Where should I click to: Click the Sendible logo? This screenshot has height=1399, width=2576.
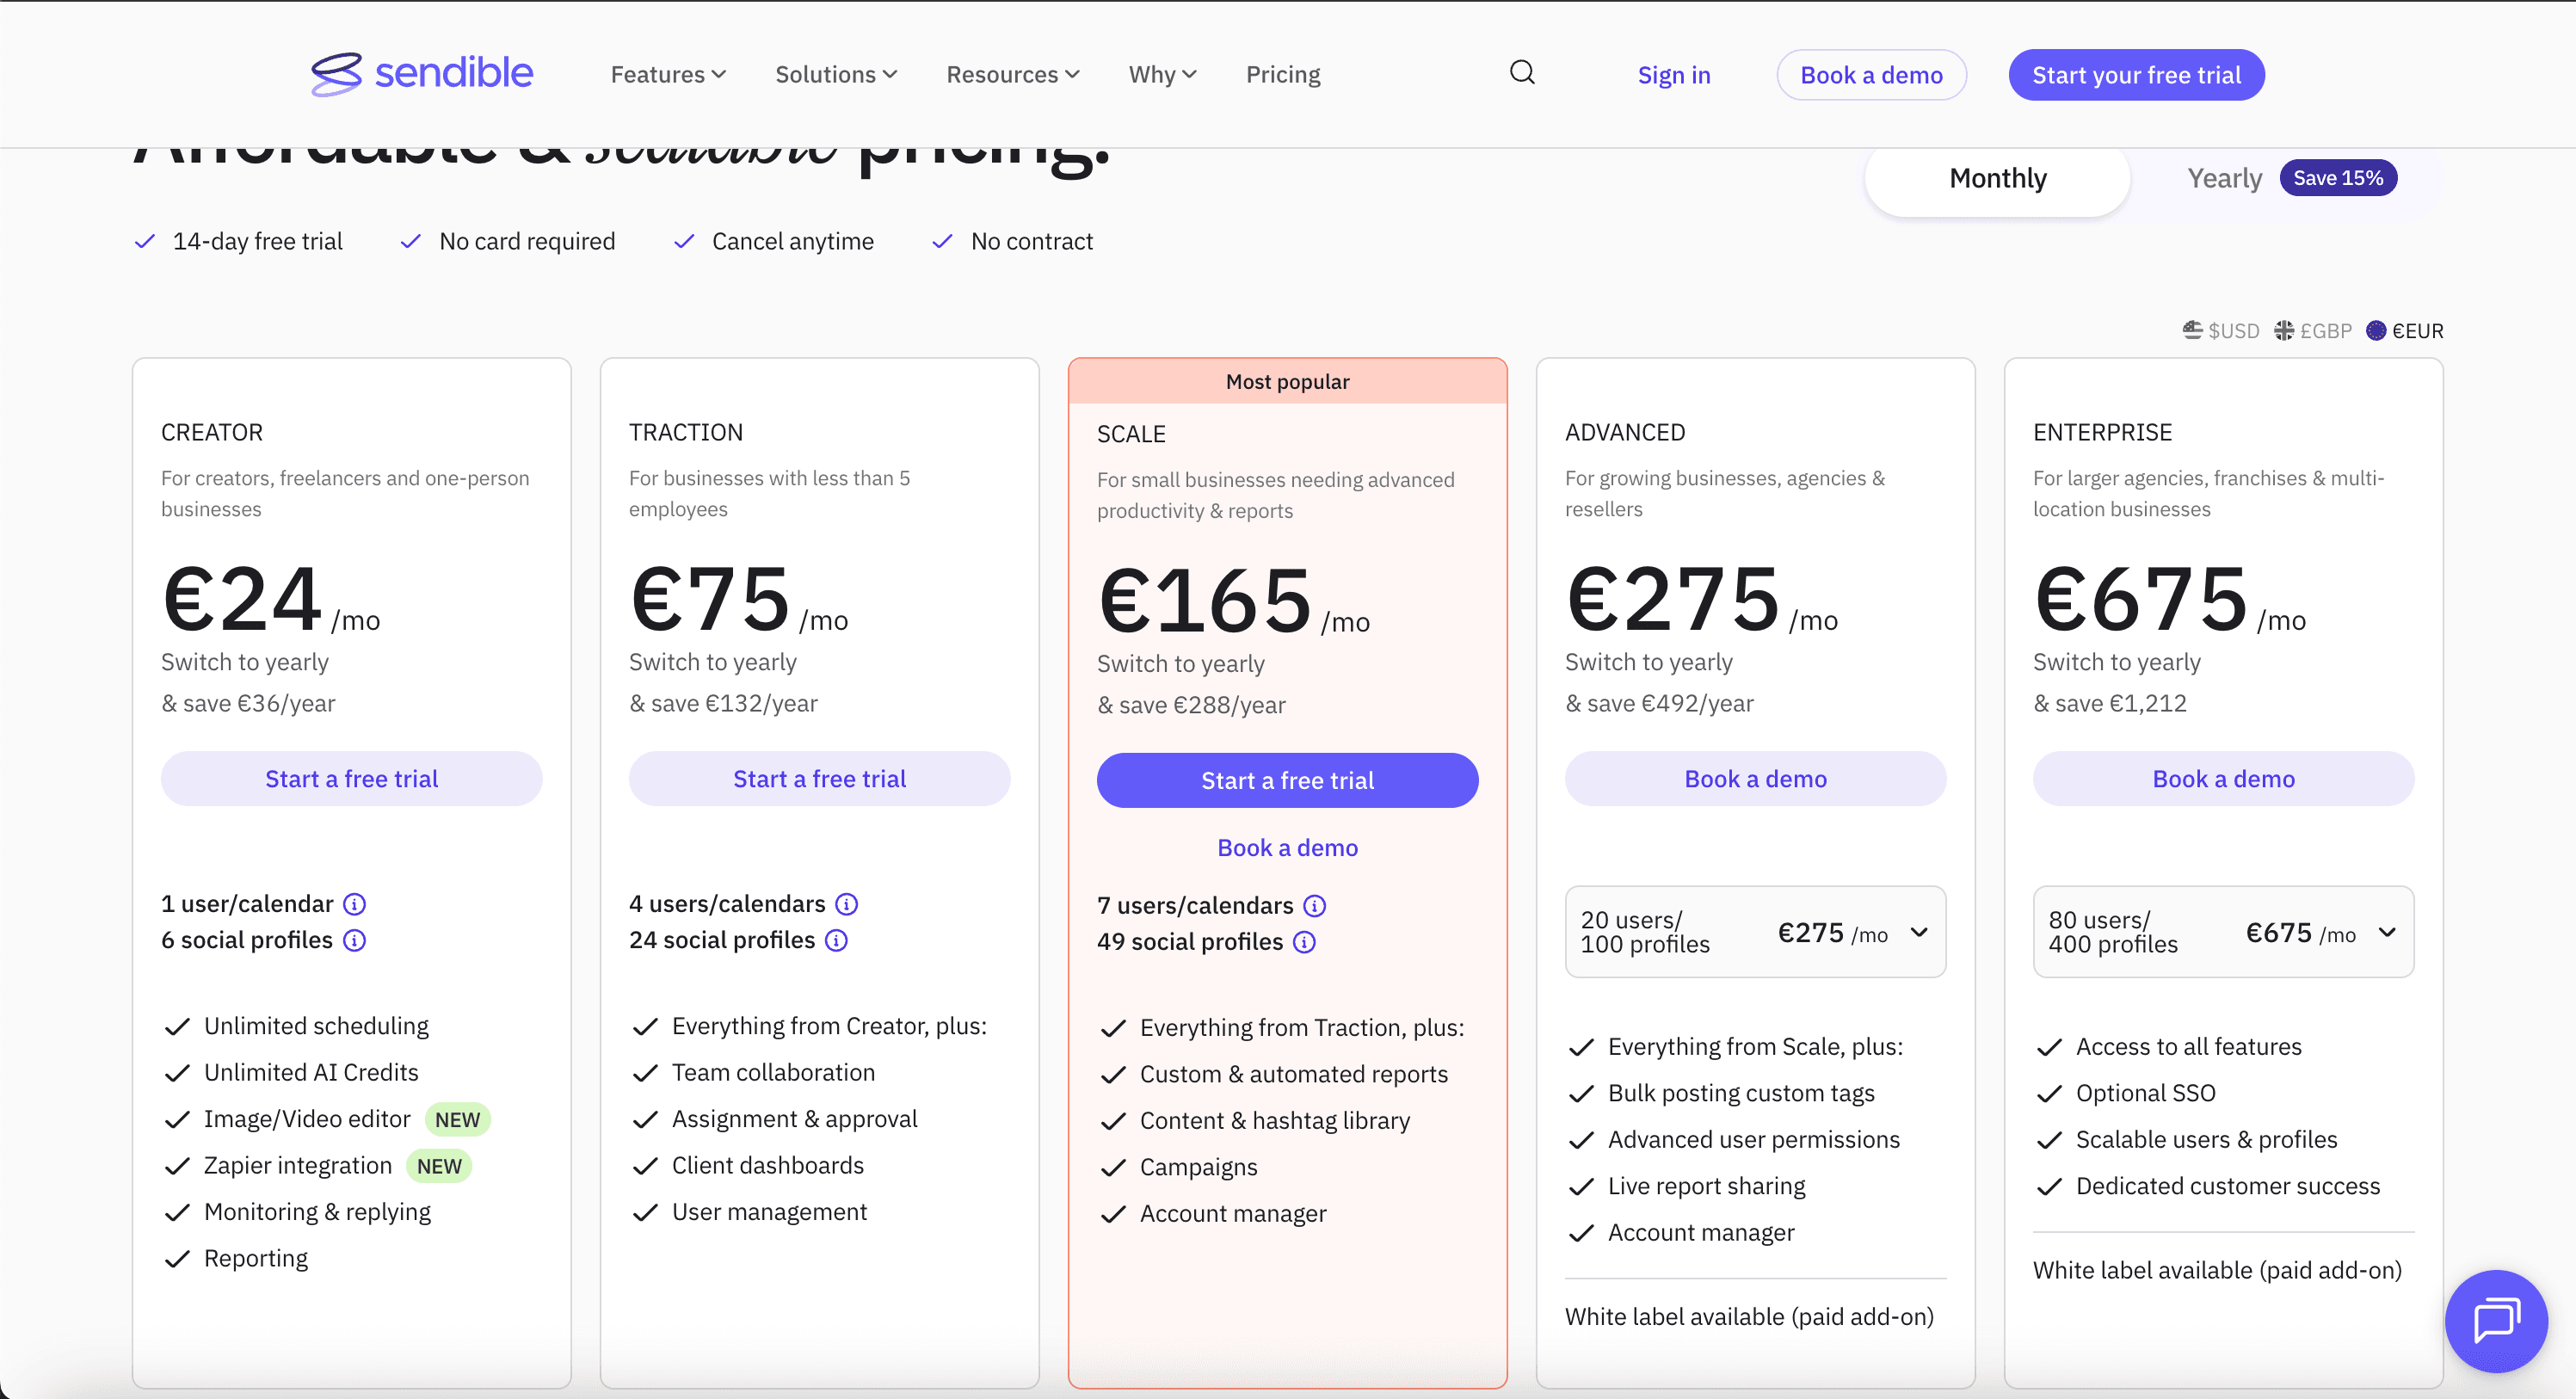[421, 74]
